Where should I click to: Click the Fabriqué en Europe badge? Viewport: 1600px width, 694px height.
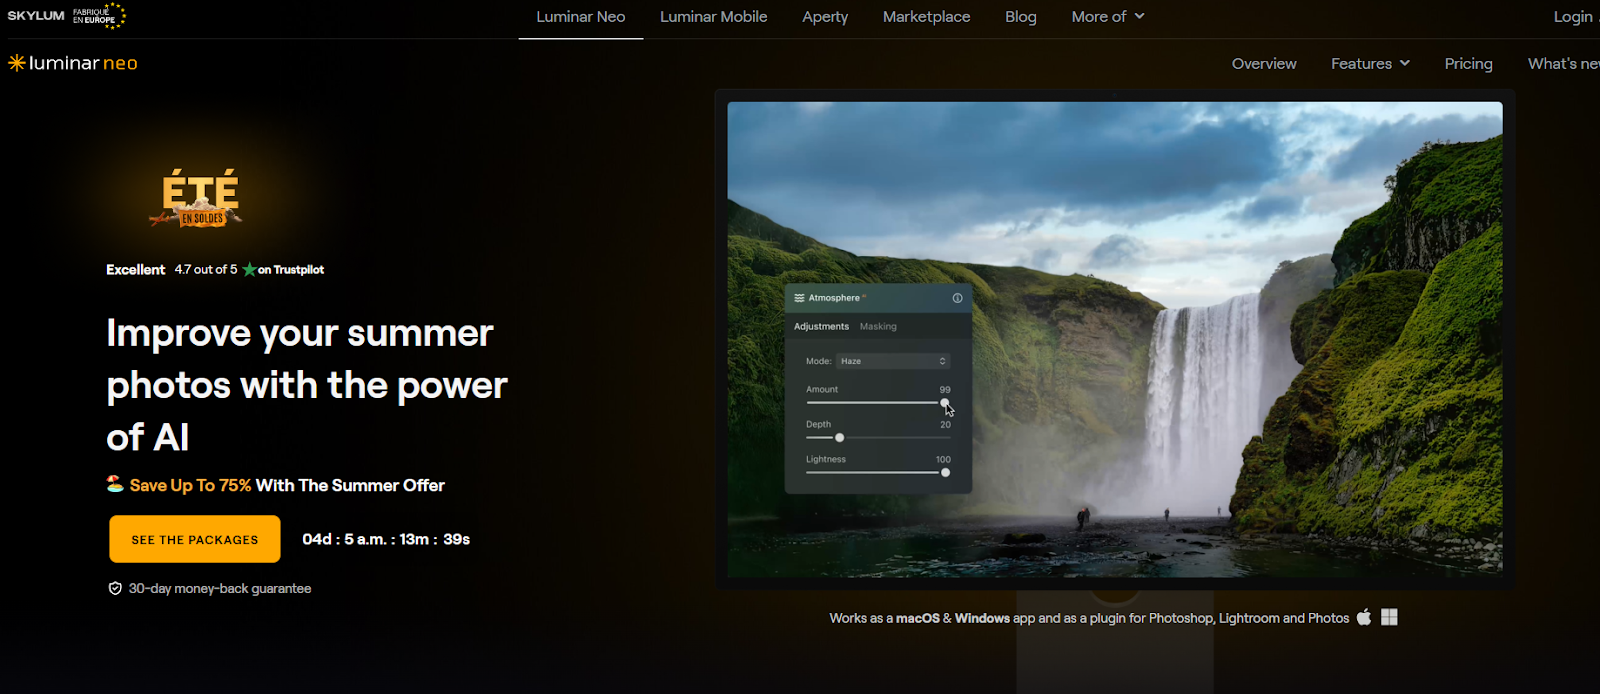click(99, 16)
